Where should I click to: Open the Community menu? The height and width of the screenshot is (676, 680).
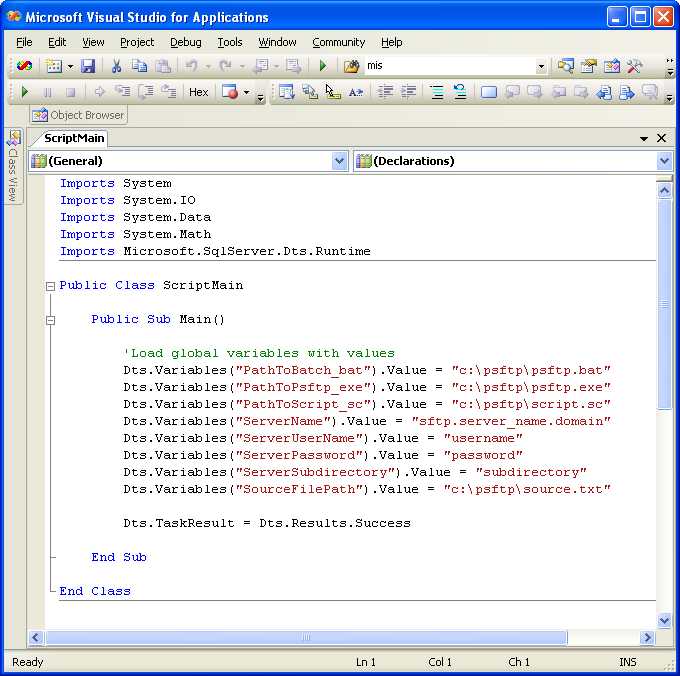point(339,42)
